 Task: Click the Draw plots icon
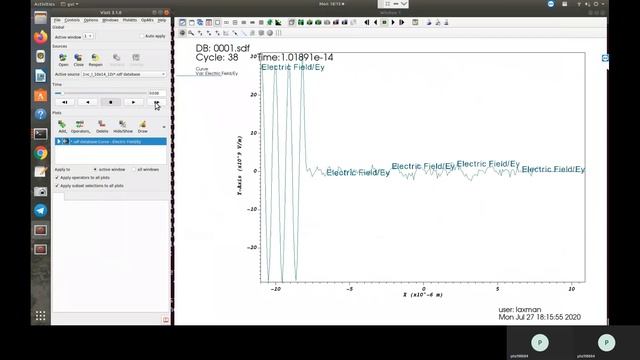pyautogui.click(x=142, y=127)
